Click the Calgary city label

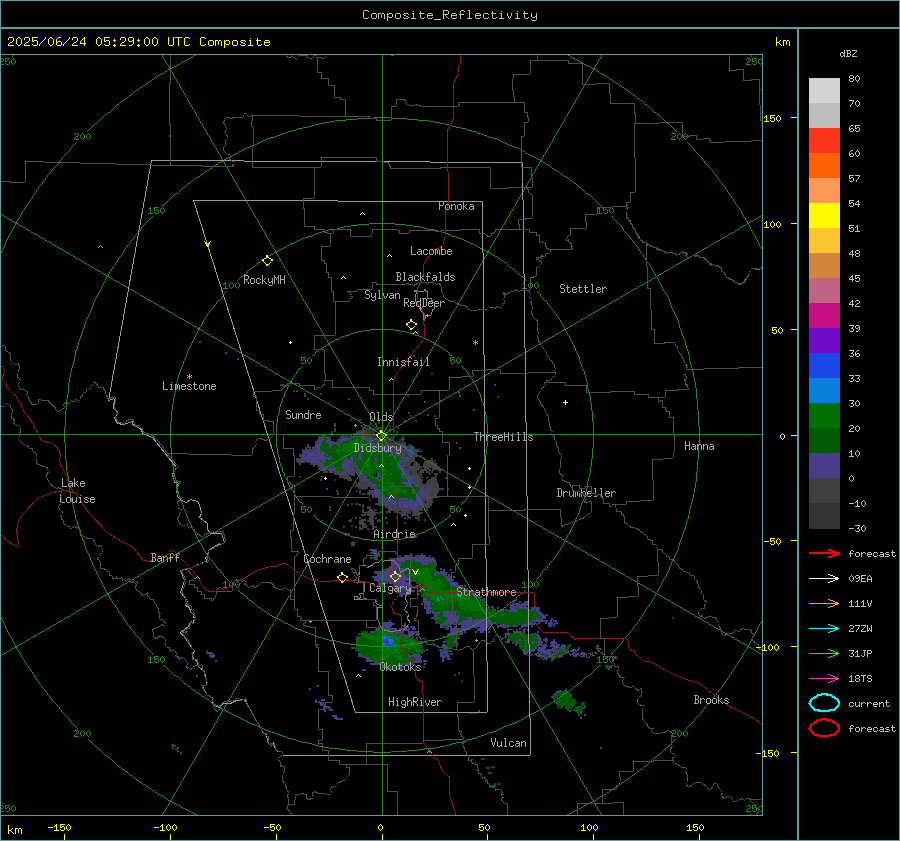(390, 588)
